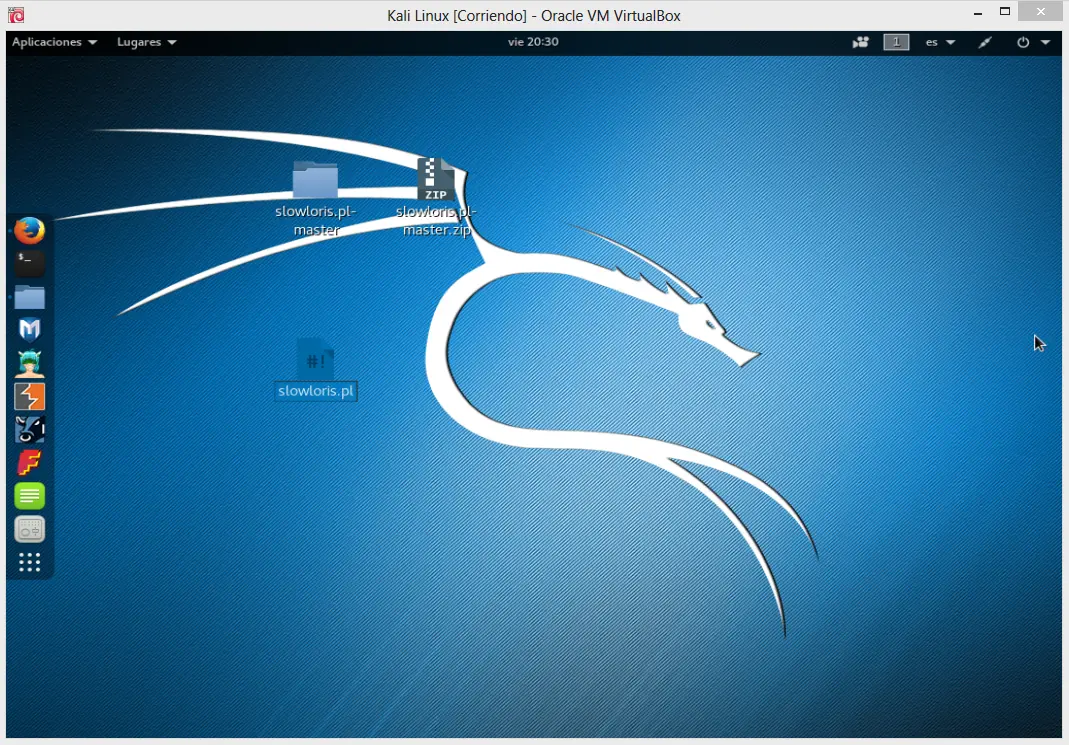The image size is (1069, 745).
Task: Minimize the VirtualBox window
Action: pyautogui.click(x=978, y=12)
